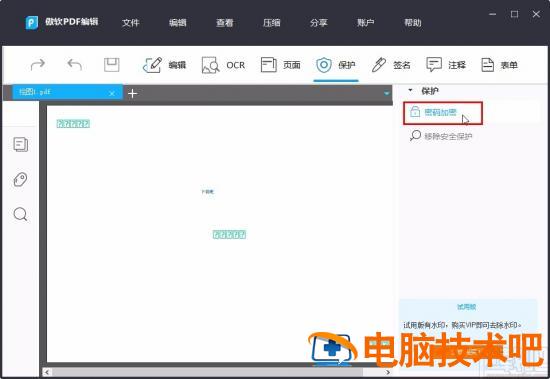Screen dimensions: 550x379
Task: Click second highlighted text field in page
Action: (x=229, y=234)
